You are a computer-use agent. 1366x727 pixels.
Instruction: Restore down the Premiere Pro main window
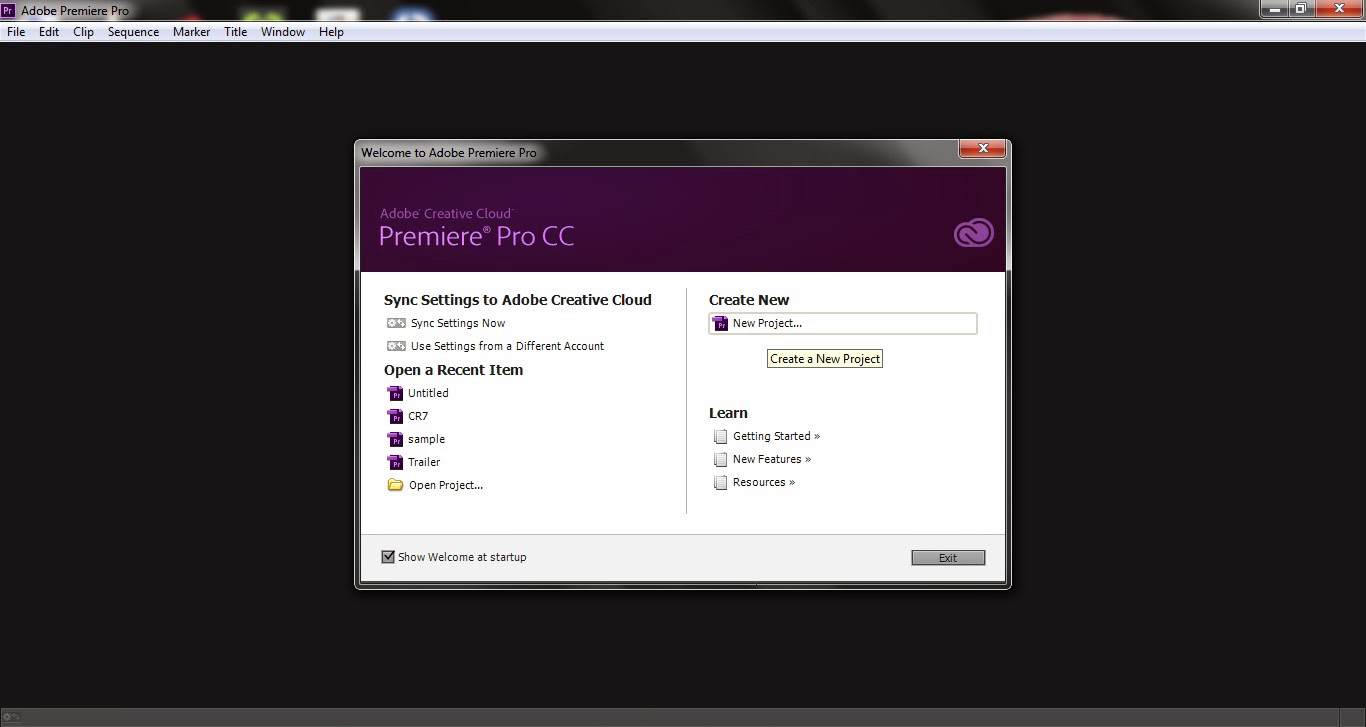pos(1301,8)
